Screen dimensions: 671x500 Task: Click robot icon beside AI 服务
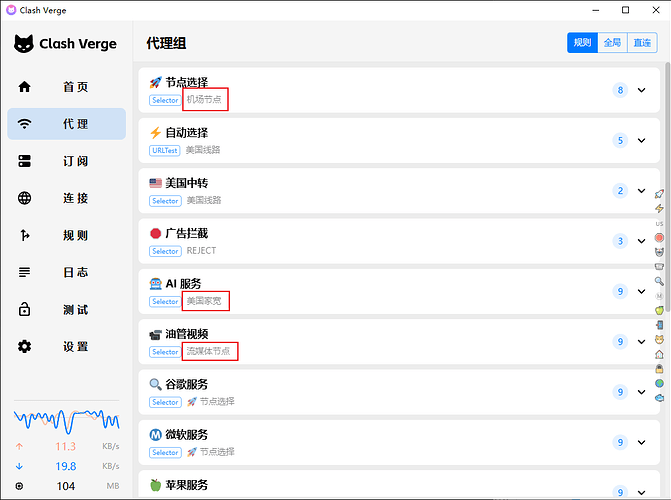pyautogui.click(x=155, y=284)
